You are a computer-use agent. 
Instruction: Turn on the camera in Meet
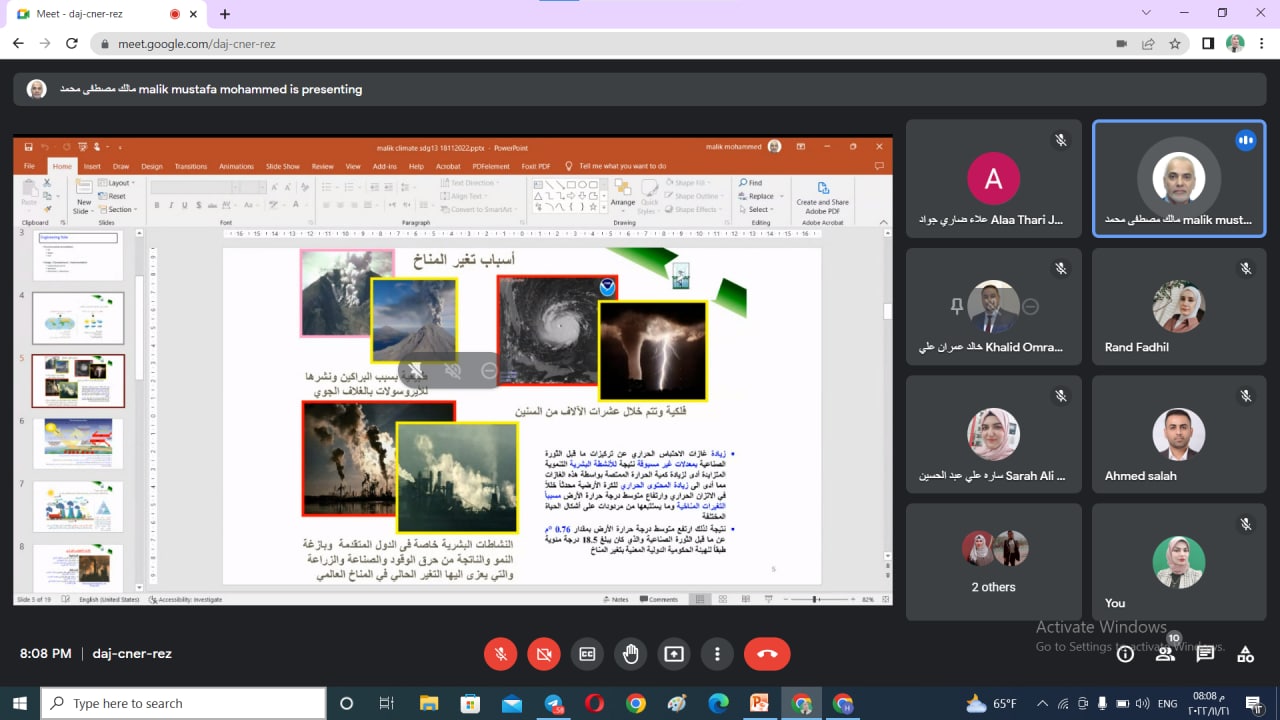tap(544, 654)
